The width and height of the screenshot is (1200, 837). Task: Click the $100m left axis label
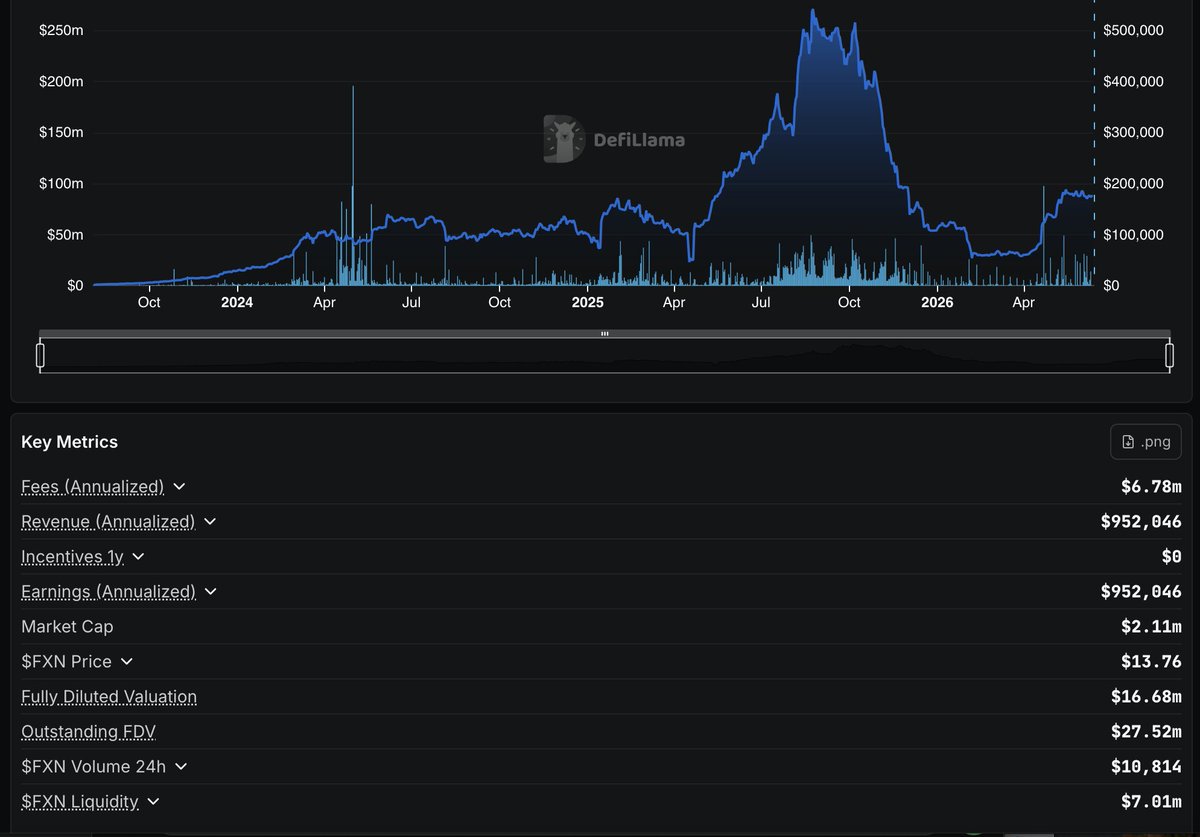(x=61, y=184)
